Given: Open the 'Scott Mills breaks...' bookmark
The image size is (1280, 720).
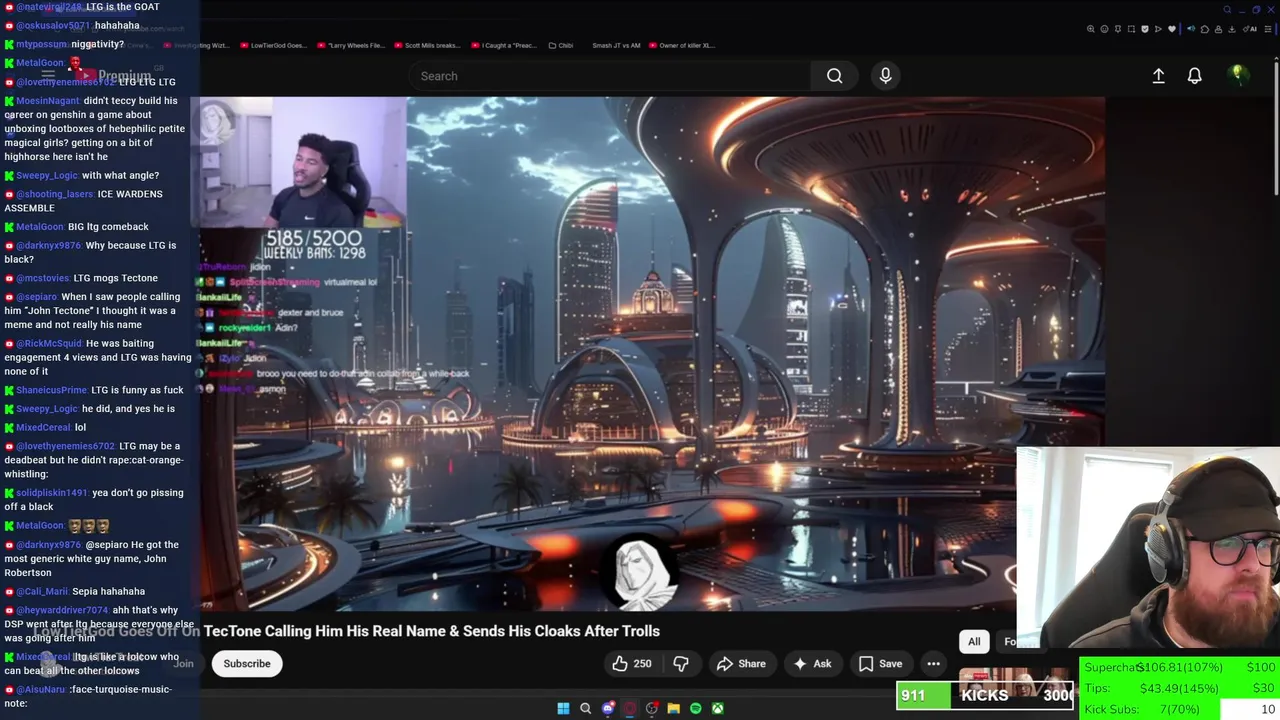Looking at the screenshot, I should (x=426, y=45).
